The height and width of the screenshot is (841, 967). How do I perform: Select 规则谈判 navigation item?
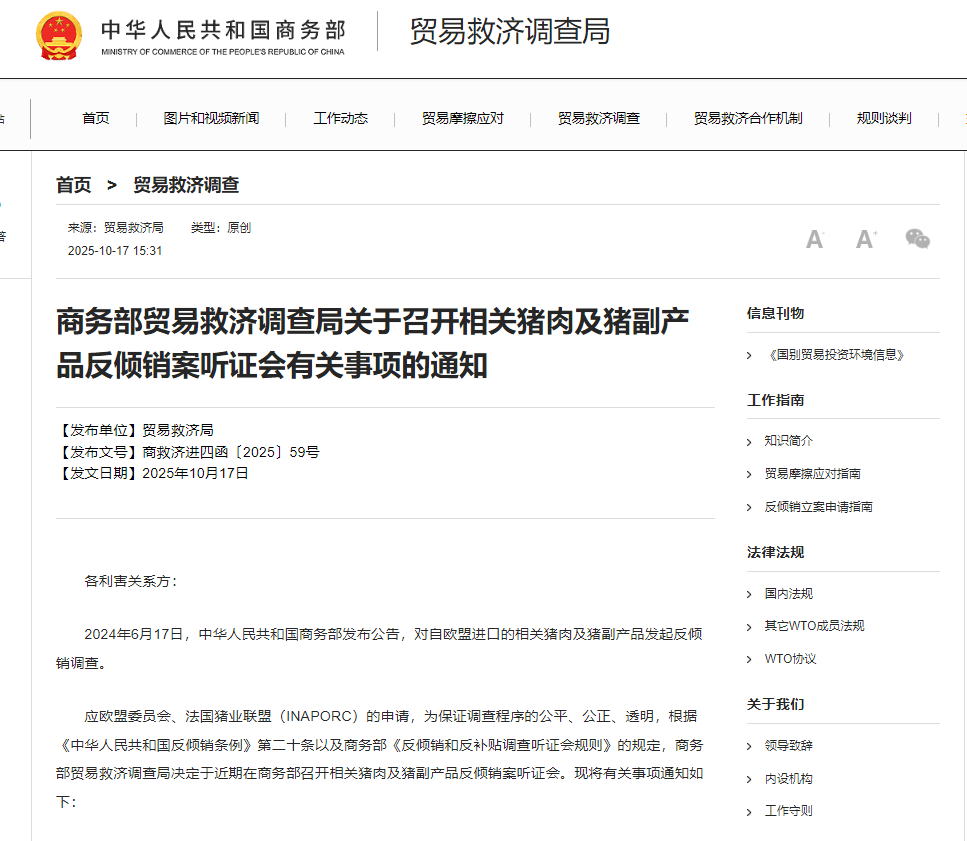pyautogui.click(x=884, y=118)
